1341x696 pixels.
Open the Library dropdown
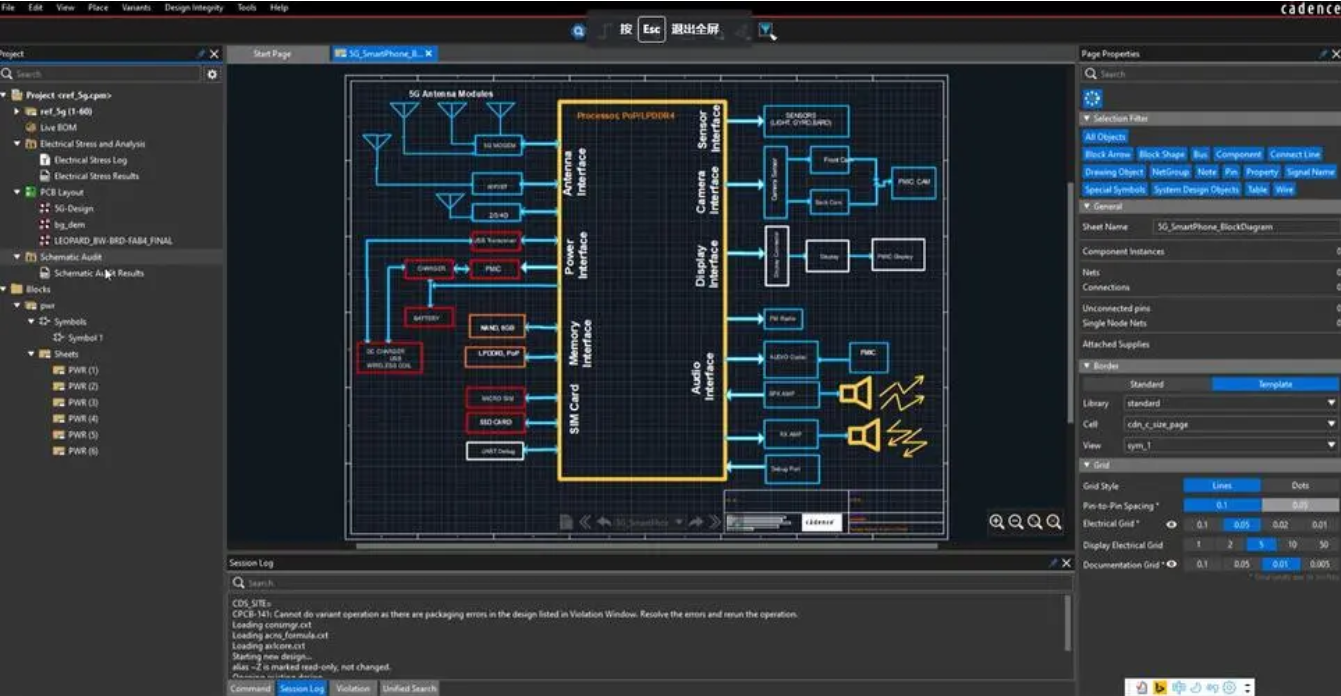(1230, 403)
